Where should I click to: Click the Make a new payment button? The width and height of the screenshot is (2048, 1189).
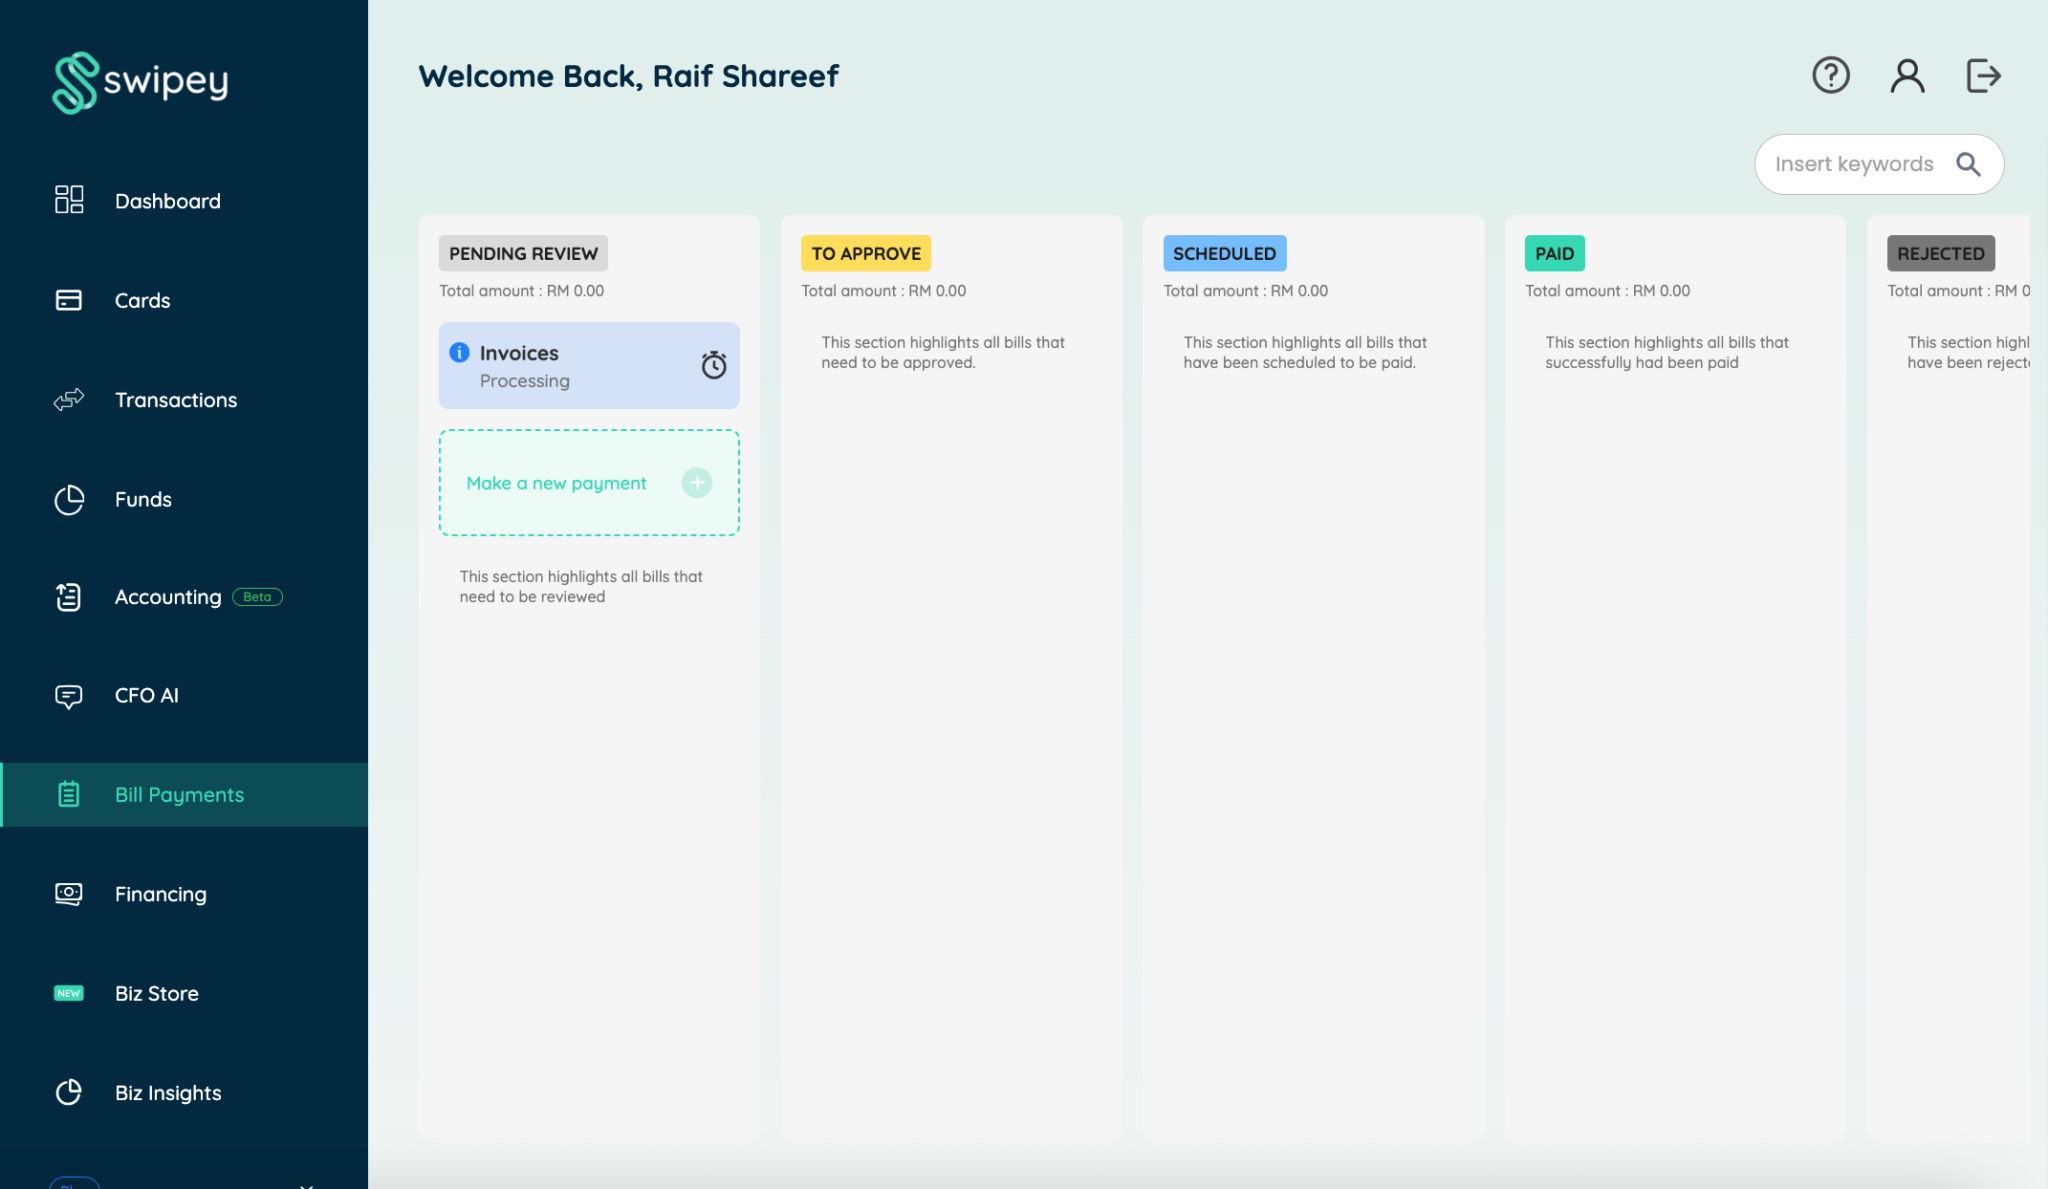(588, 482)
